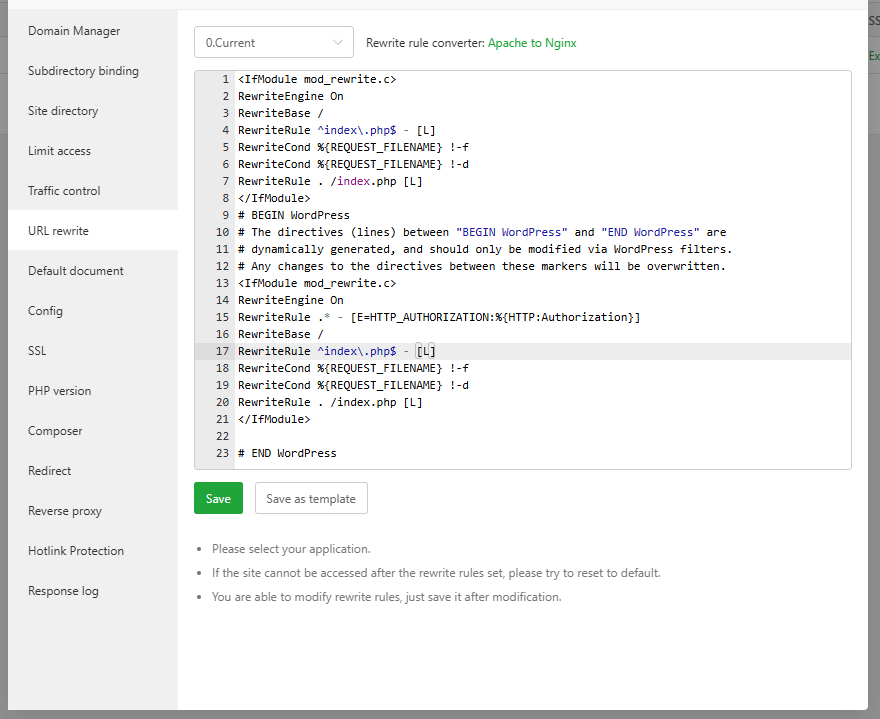Switch to Subdirectory binding tab
The height and width of the screenshot is (719, 880).
point(83,71)
